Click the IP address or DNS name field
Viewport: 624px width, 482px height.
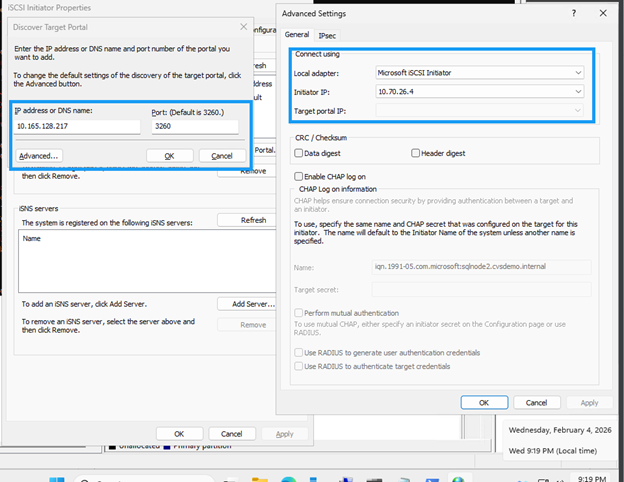pos(77,127)
